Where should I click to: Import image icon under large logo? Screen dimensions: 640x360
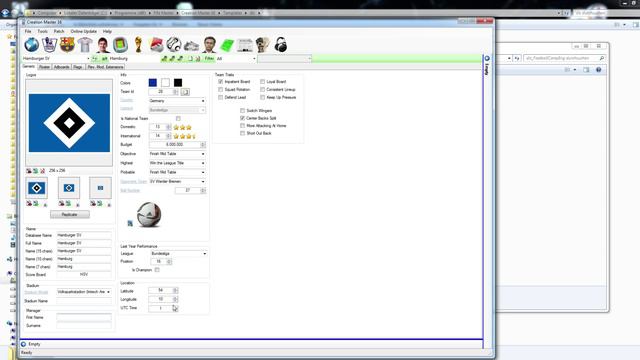point(29,171)
